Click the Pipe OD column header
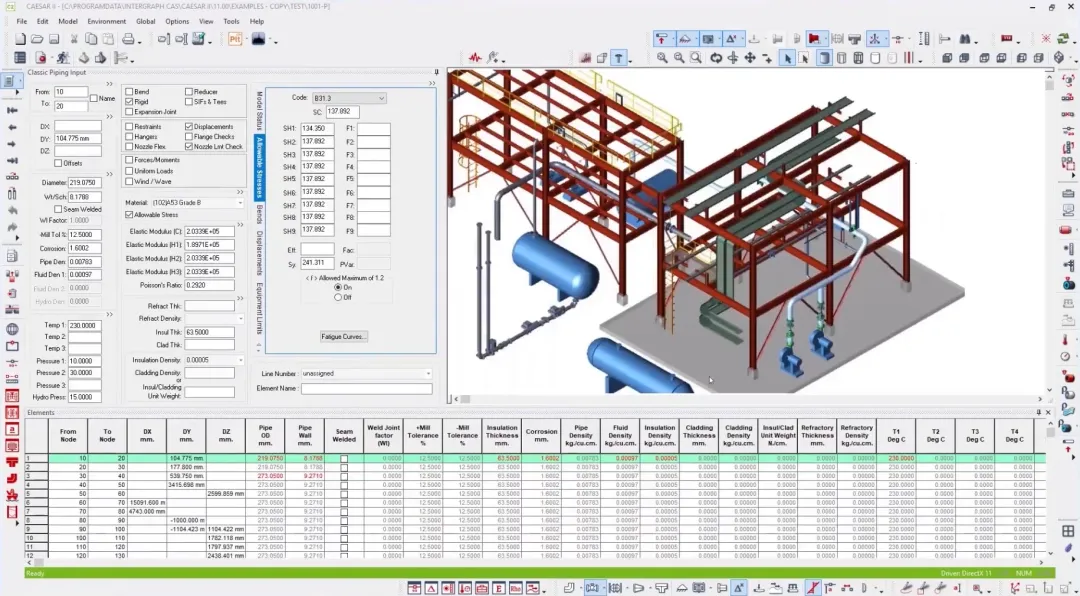Image resolution: width=1080 pixels, height=596 pixels. click(265, 435)
